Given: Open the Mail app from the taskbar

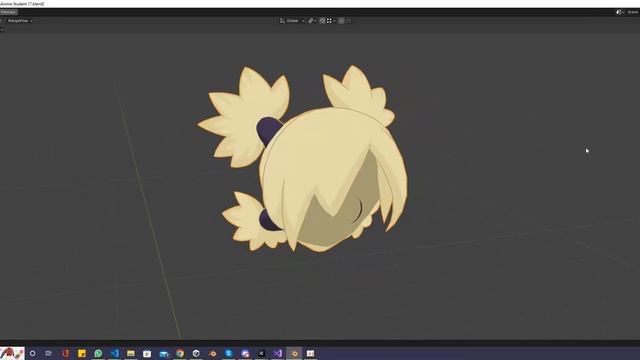Looking at the screenshot, I should [x=164, y=353].
